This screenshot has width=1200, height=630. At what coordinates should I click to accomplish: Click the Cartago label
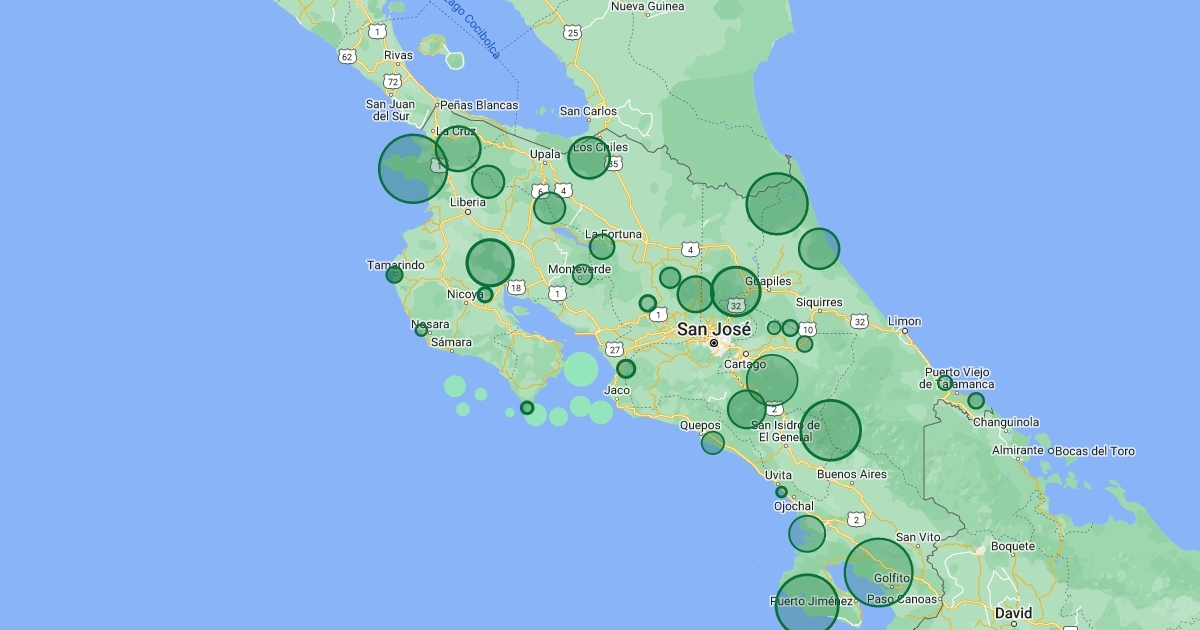point(745,364)
